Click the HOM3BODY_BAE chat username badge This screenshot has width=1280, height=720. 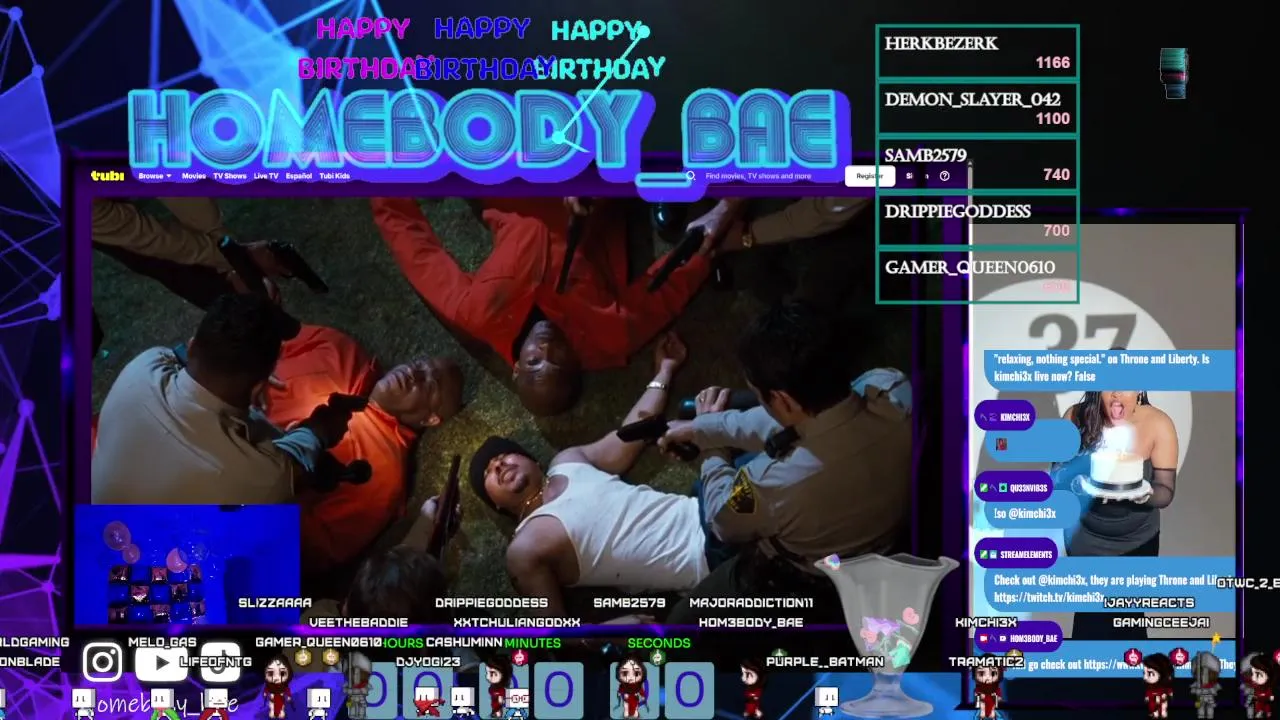[x=1017, y=638]
